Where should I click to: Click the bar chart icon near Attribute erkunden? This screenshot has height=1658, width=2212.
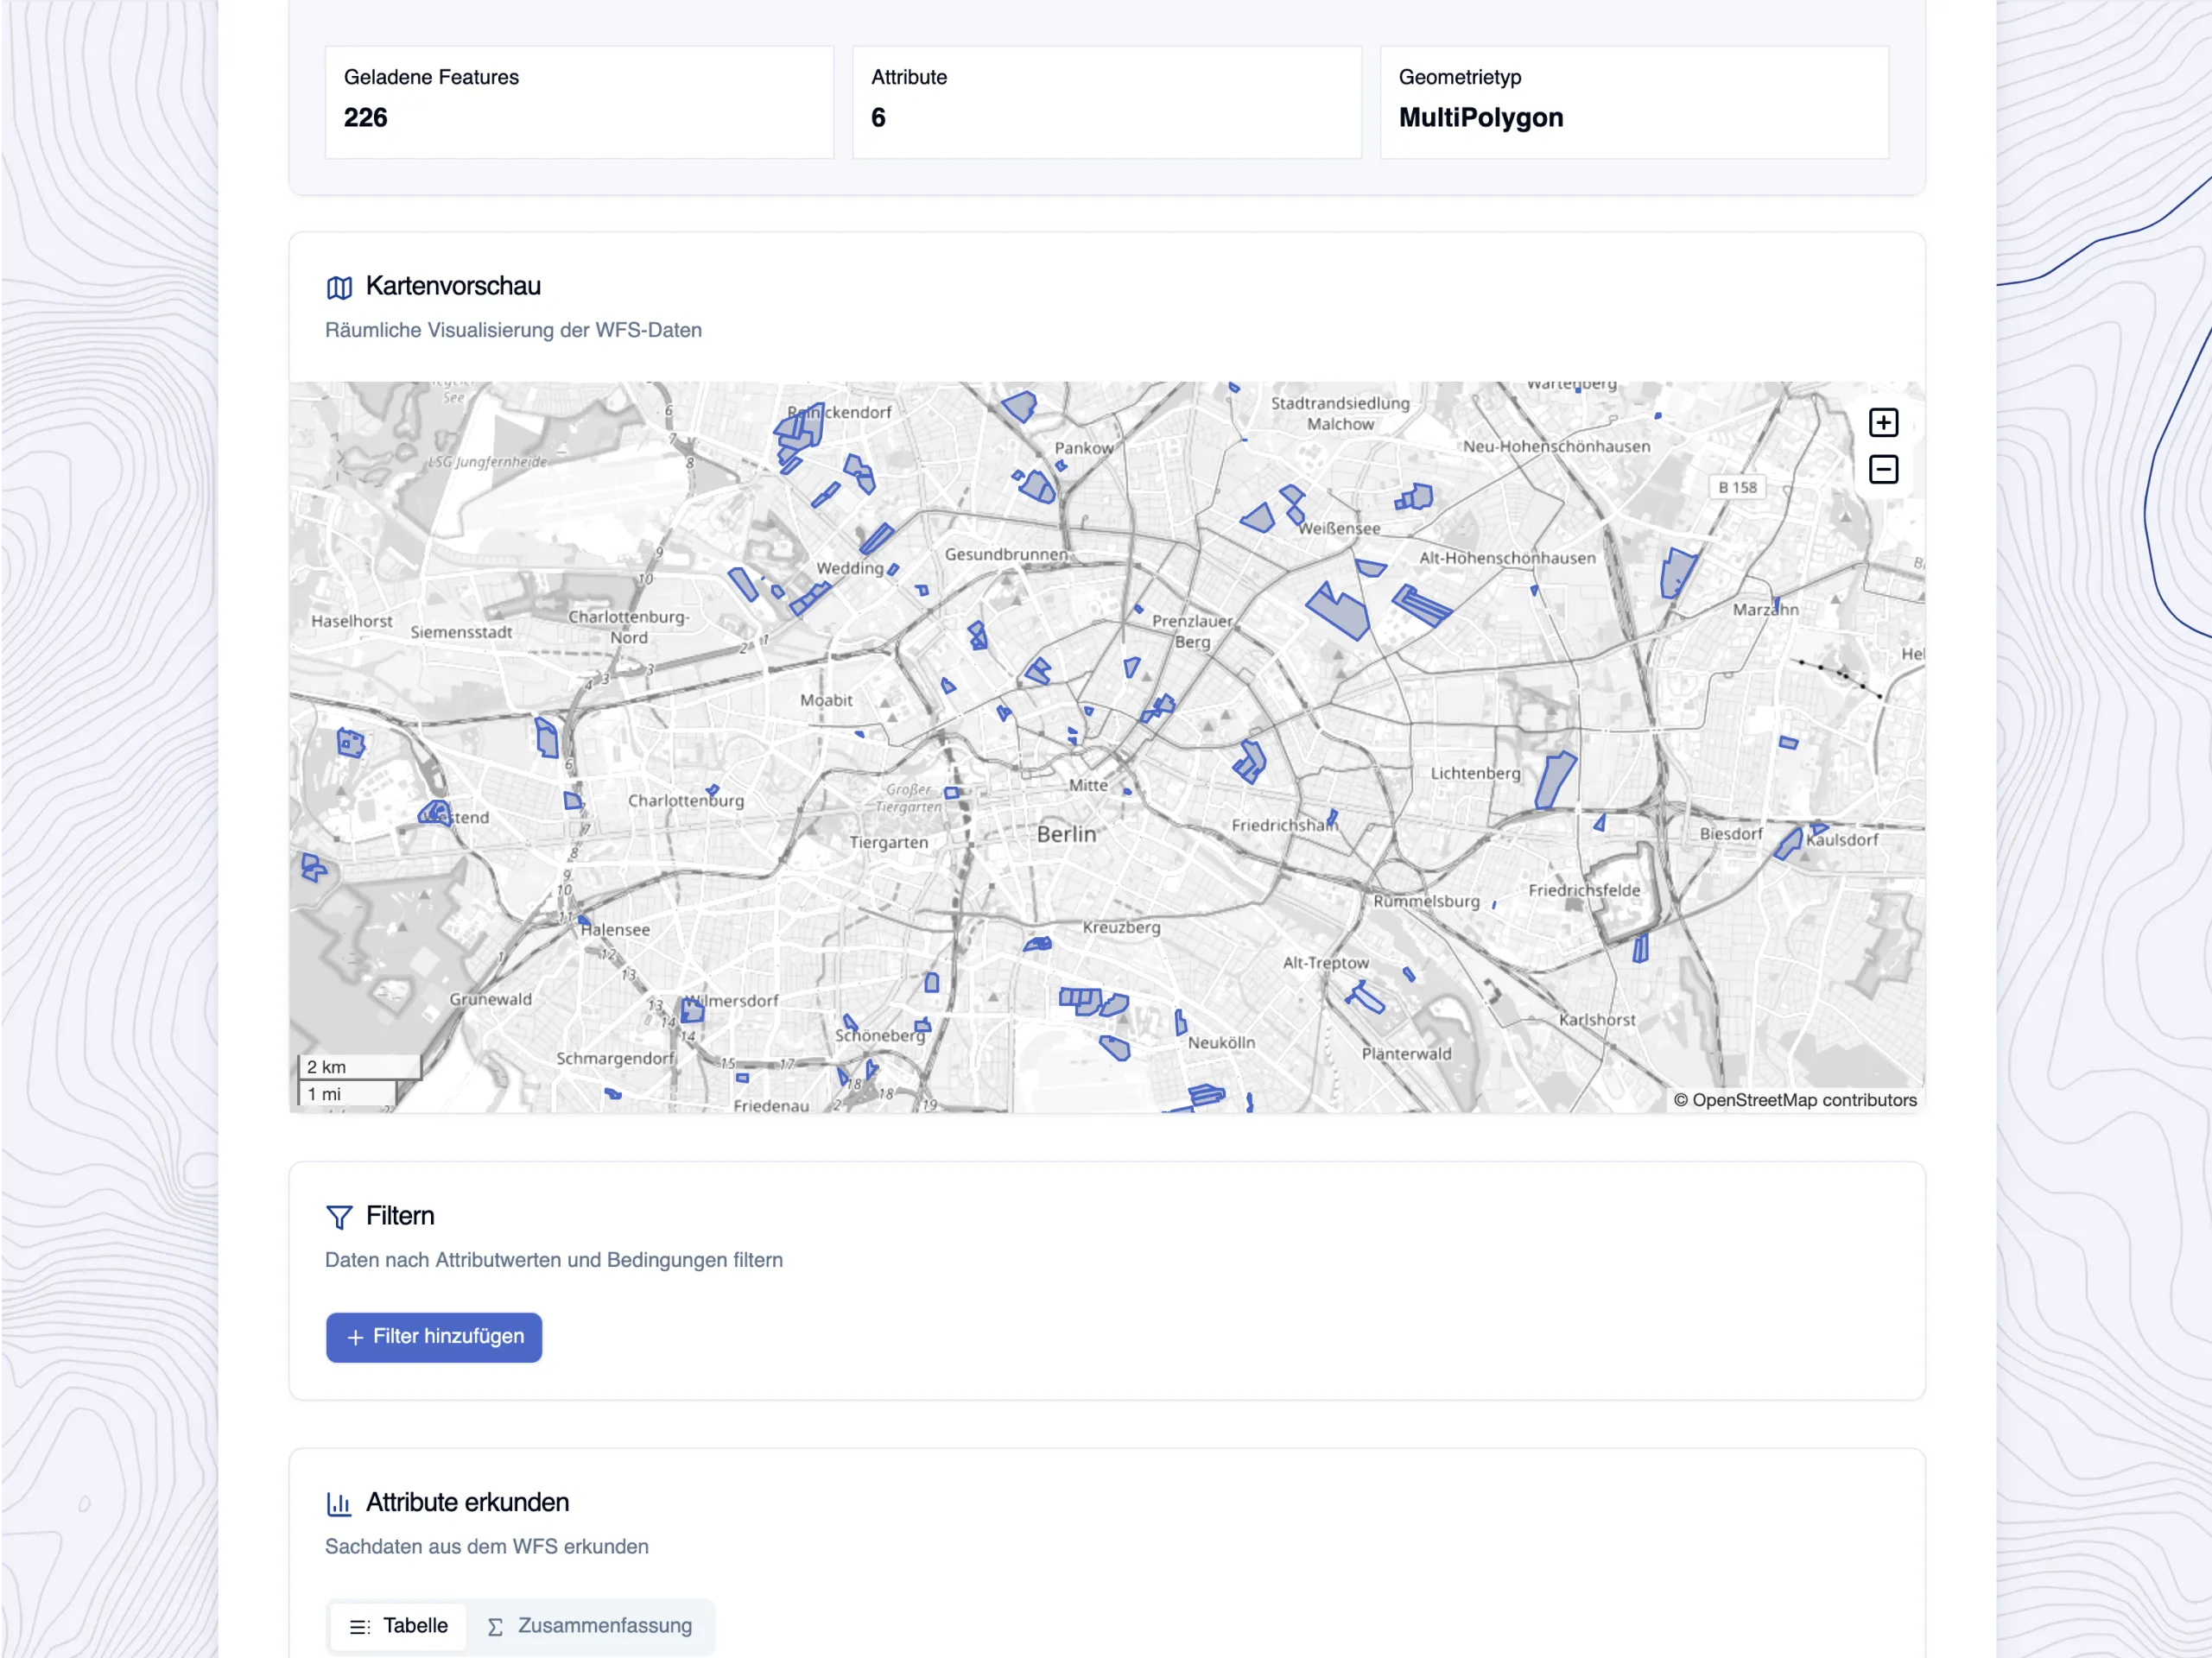coord(339,1503)
